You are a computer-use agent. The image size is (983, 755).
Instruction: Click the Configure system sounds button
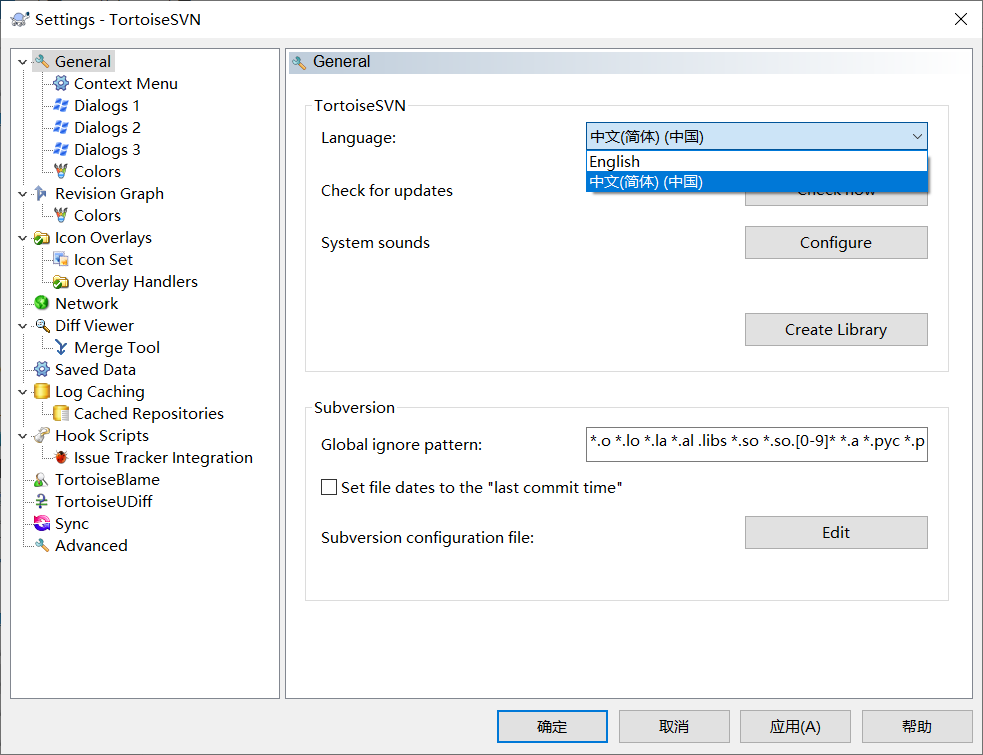tap(836, 243)
